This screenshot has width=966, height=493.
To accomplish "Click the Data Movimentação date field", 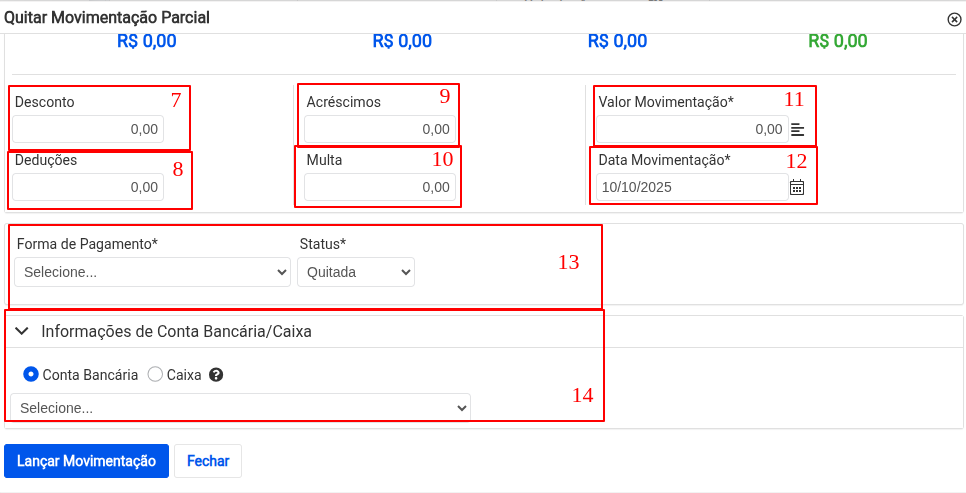I will coord(691,187).
